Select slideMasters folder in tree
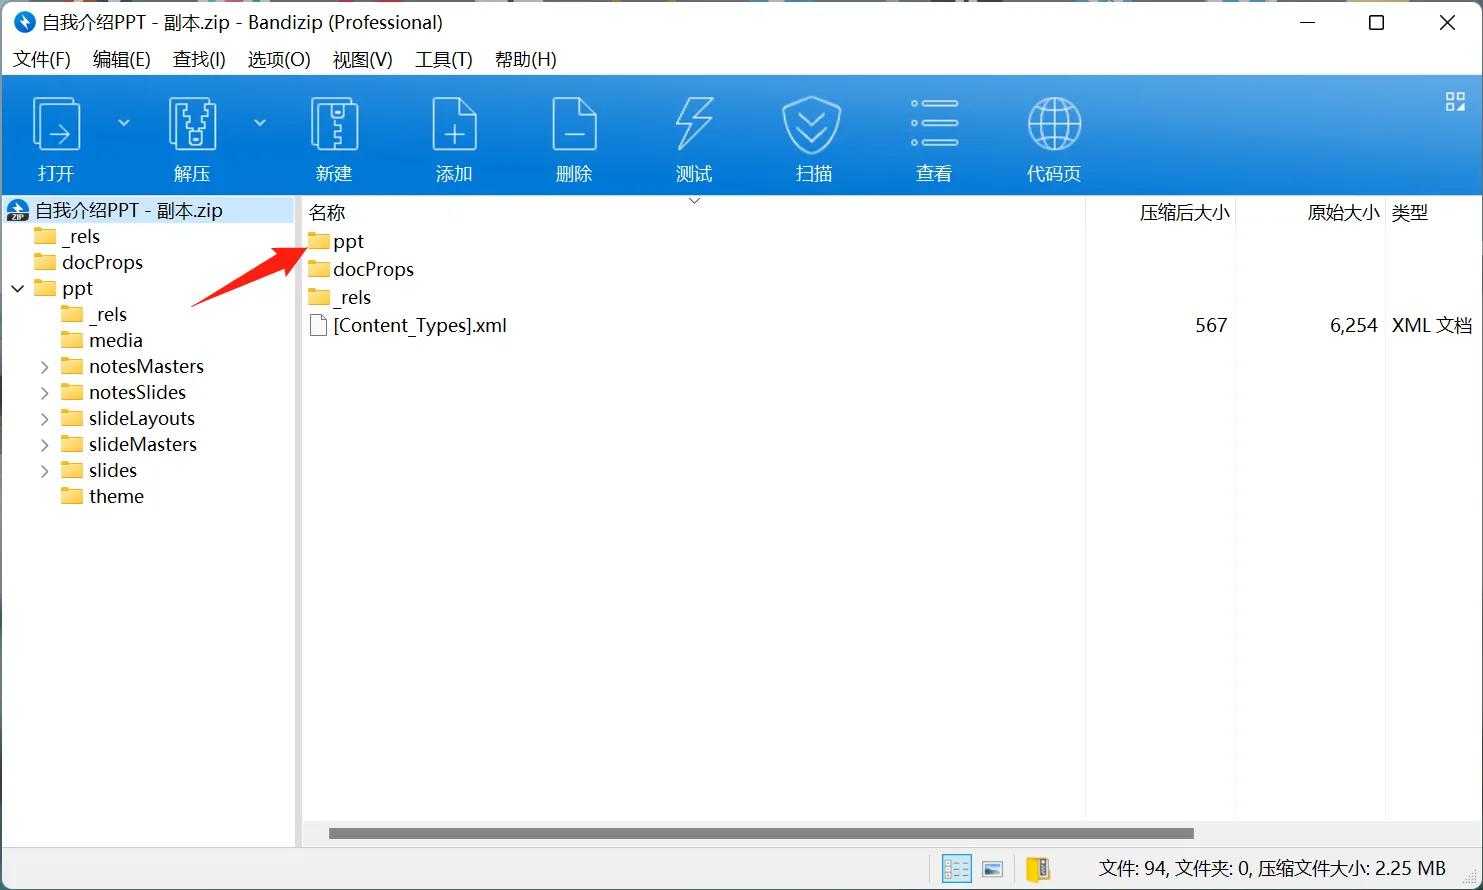Viewport: 1483px width, 890px height. click(143, 444)
